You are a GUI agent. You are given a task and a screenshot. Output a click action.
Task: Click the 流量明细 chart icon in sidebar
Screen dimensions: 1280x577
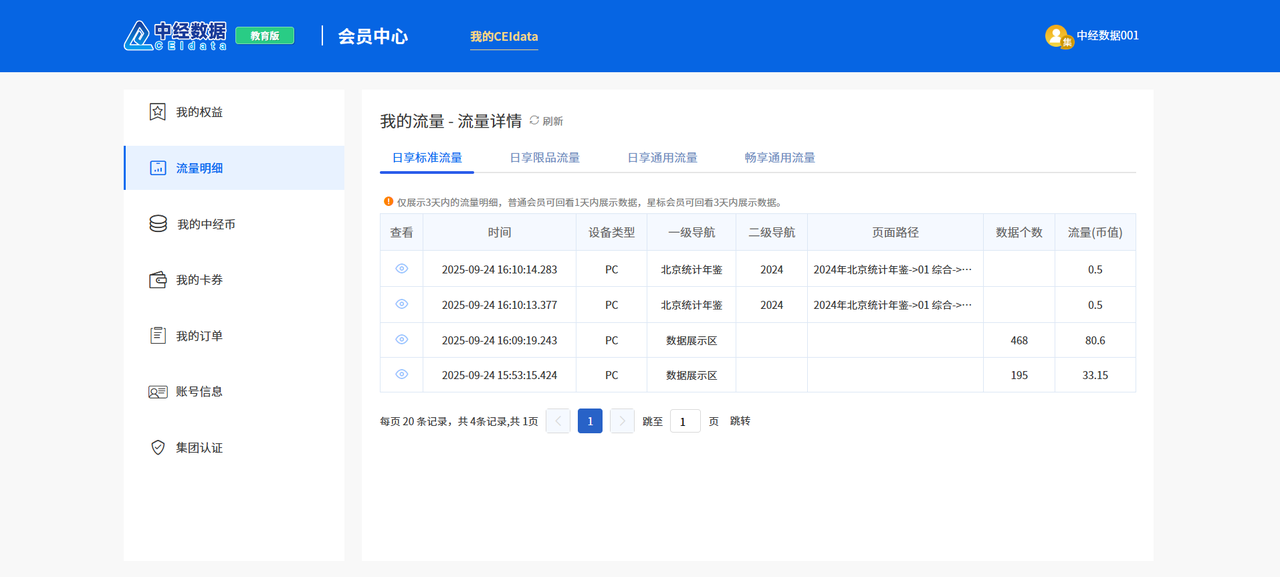[x=158, y=168]
